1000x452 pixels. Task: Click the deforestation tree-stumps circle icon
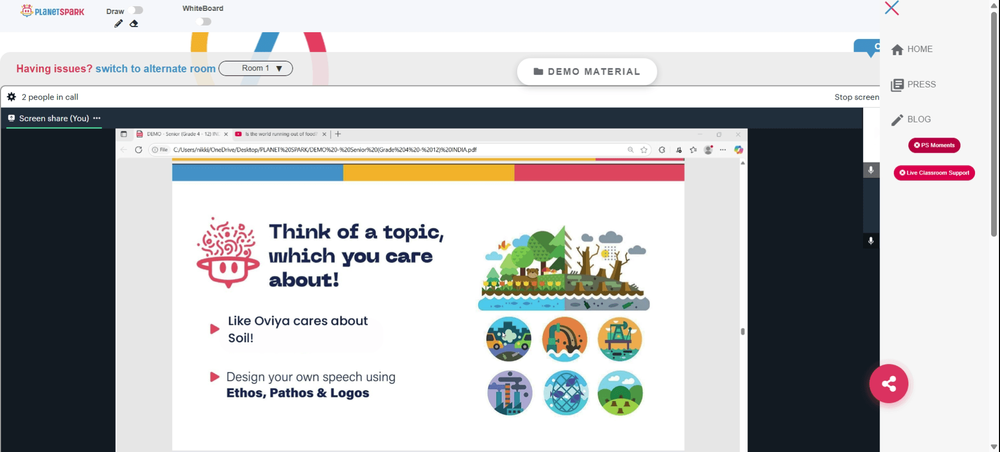620,393
